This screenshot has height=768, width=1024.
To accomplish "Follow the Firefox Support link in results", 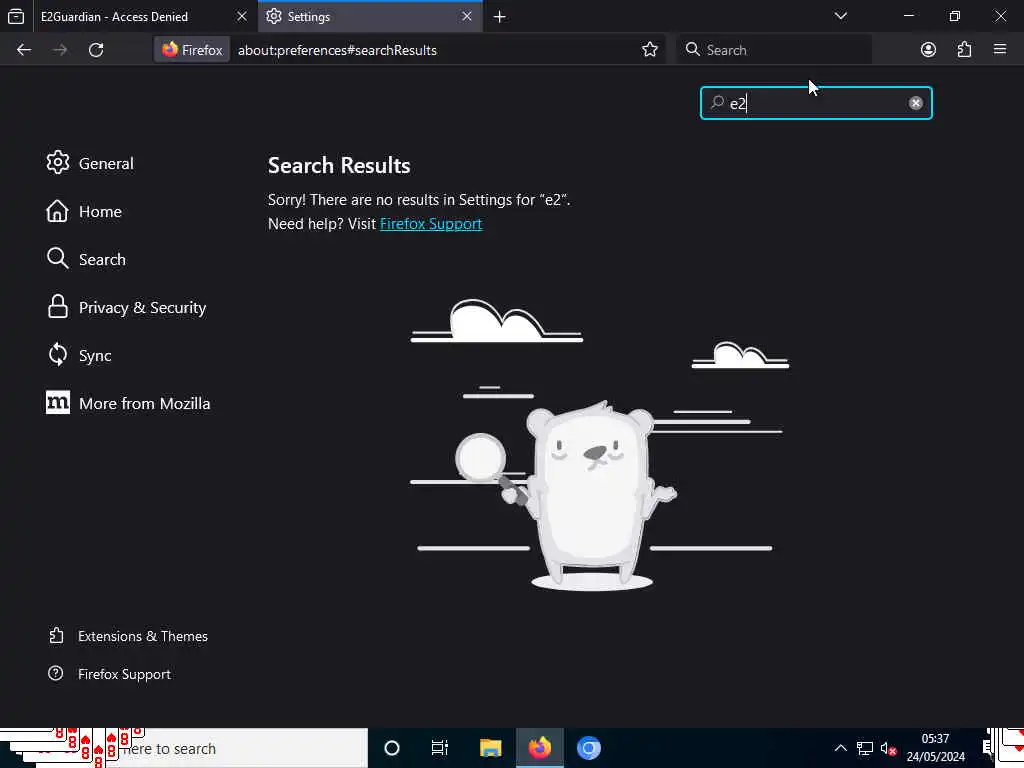I will [x=431, y=224].
